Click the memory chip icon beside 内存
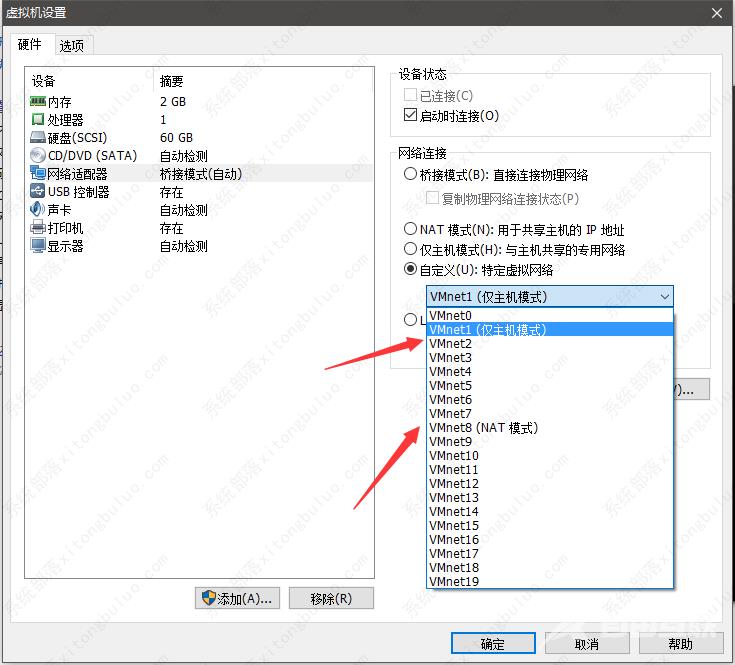Screen dimensions: 735x665 38,101
